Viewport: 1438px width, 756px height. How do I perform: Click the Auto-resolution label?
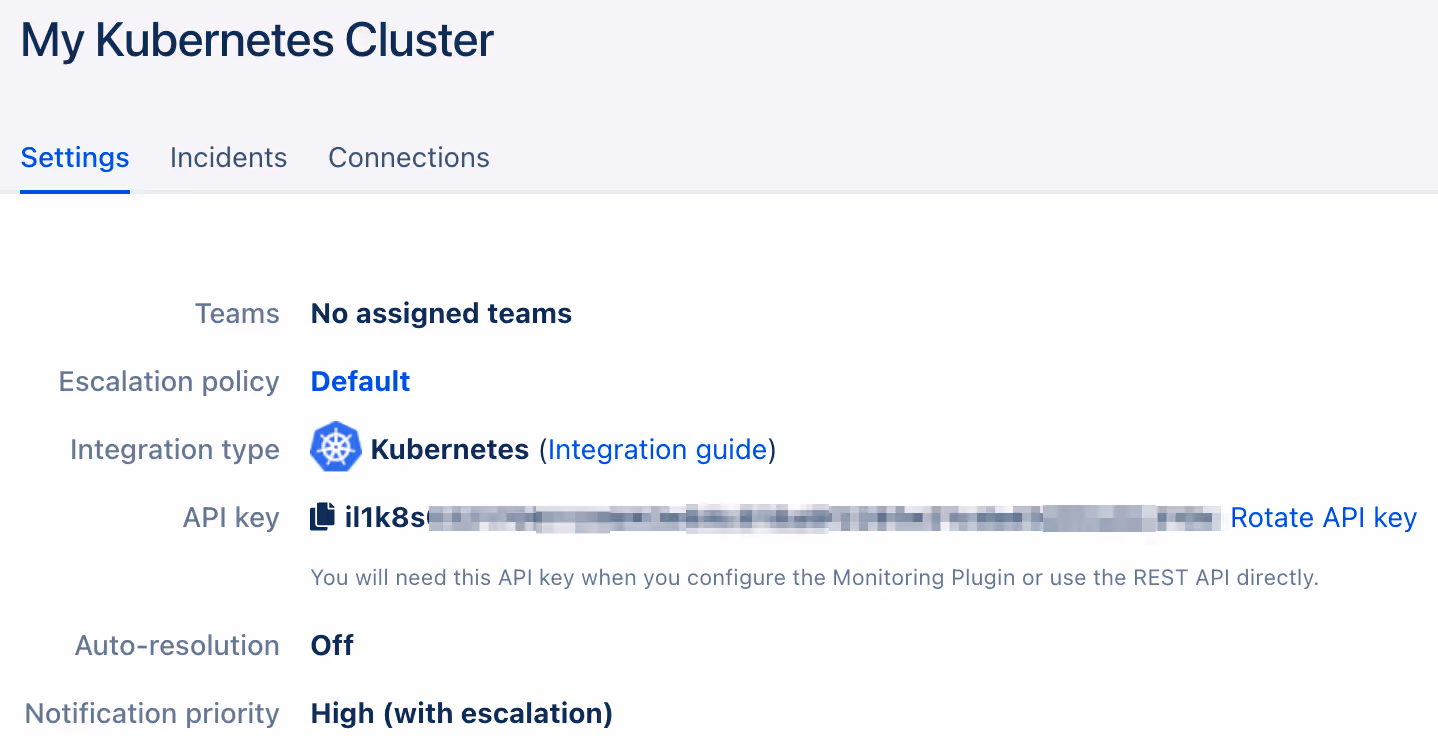click(177, 646)
